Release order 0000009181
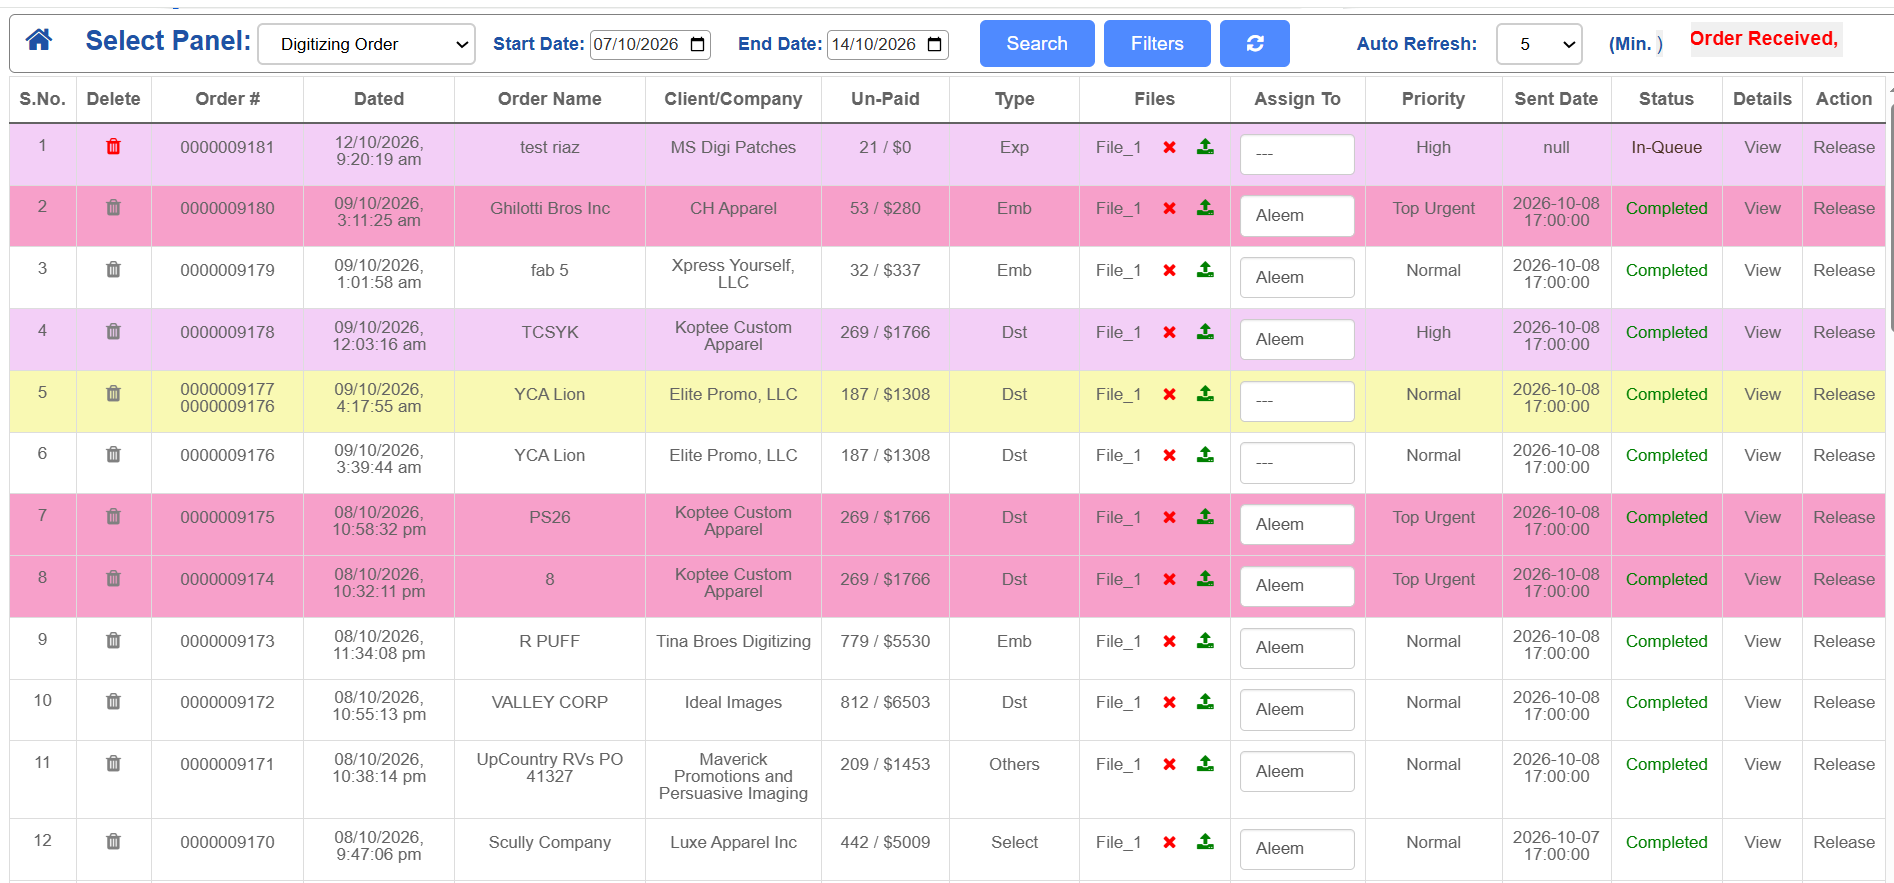Viewport: 1894px width, 883px height. [1844, 147]
